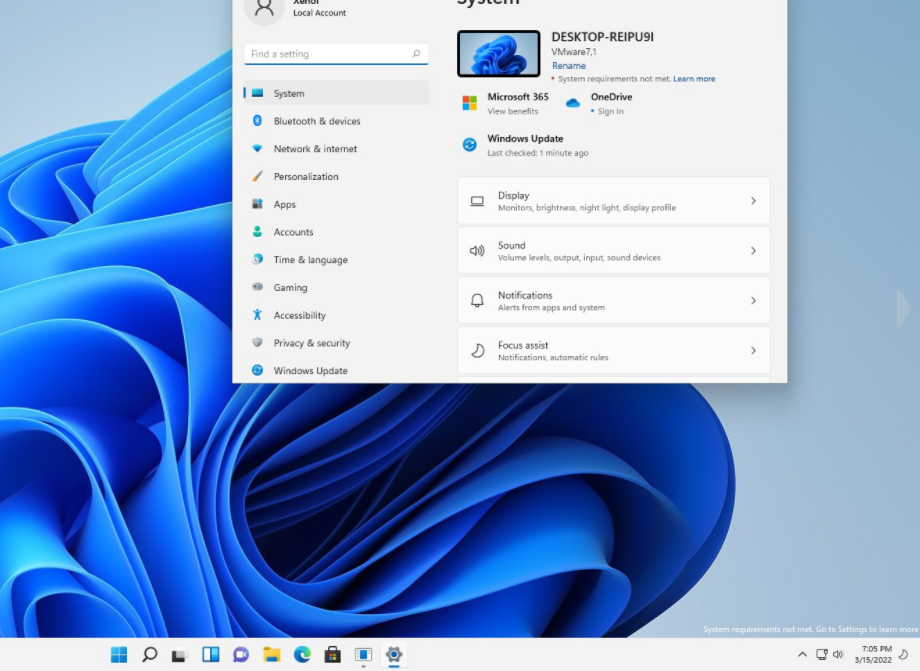Click Learn more about system requirements
This screenshot has width=920, height=671.
[694, 79]
